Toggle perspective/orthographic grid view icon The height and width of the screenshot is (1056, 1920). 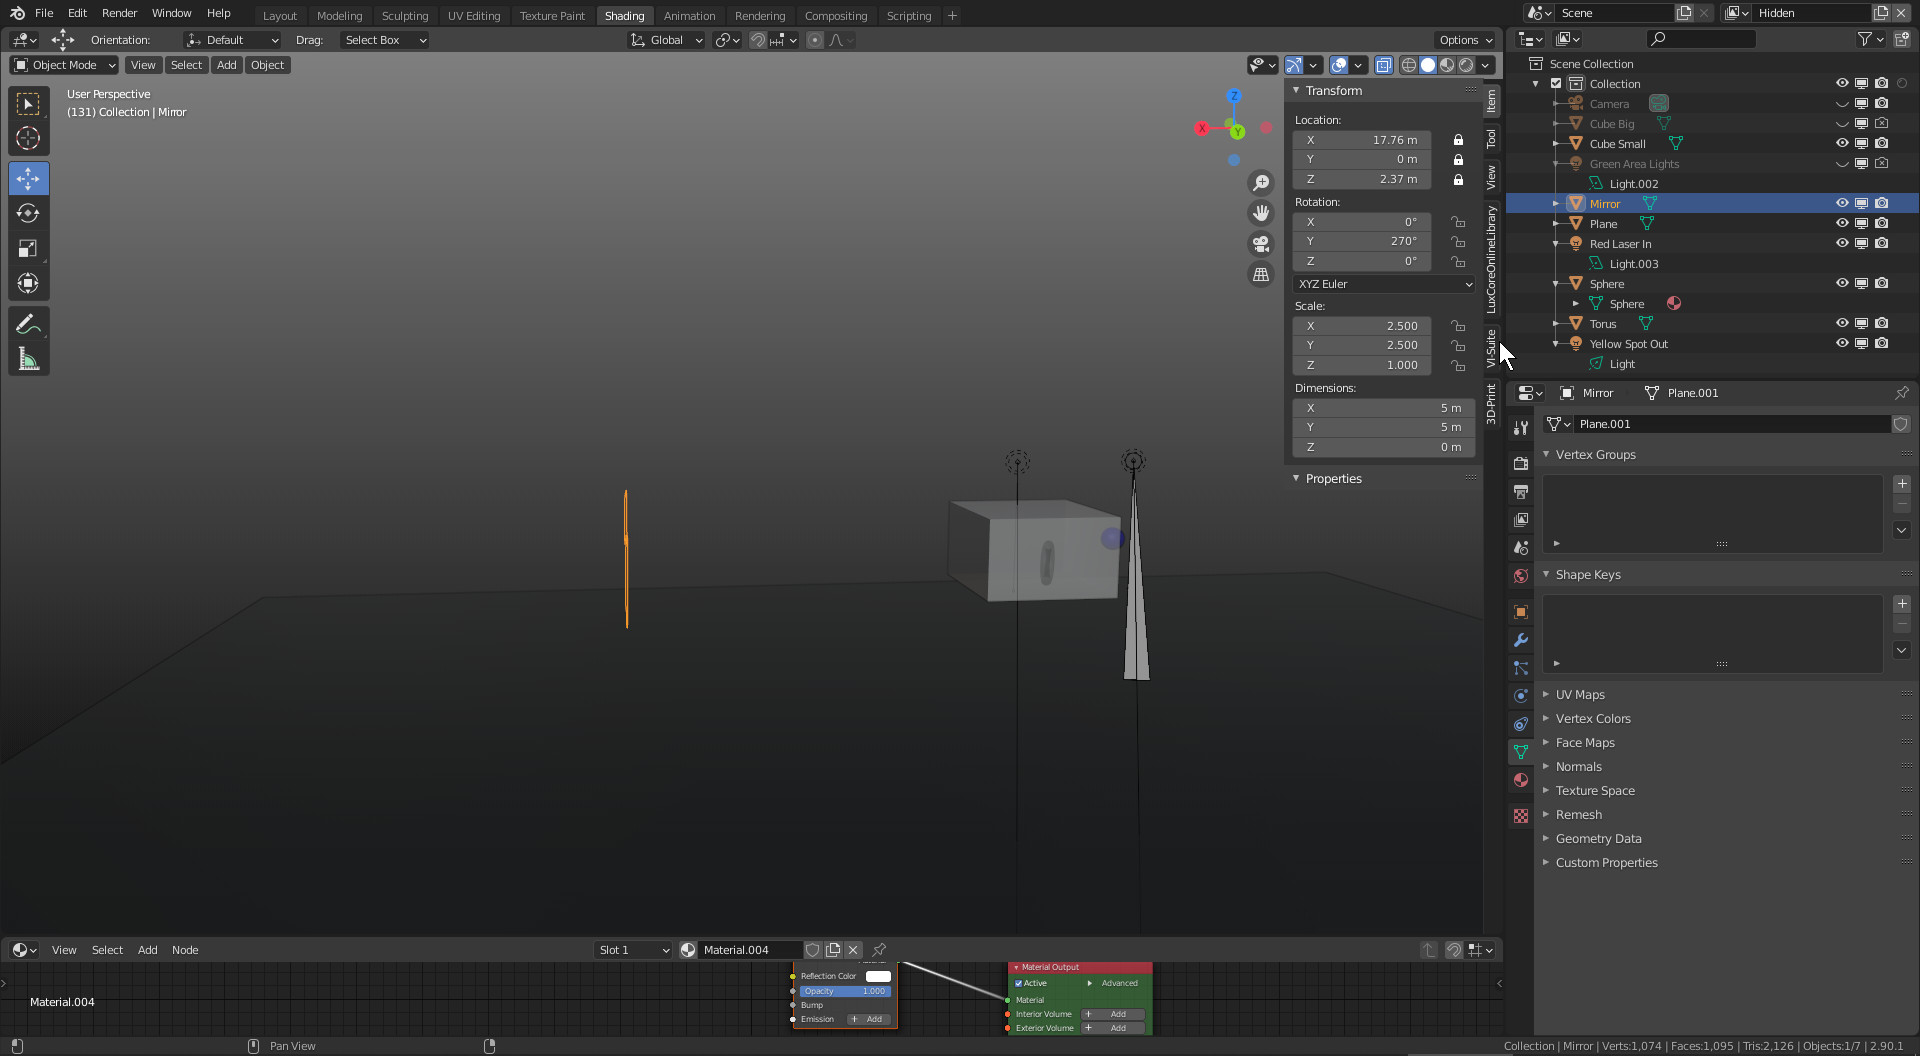1261,275
